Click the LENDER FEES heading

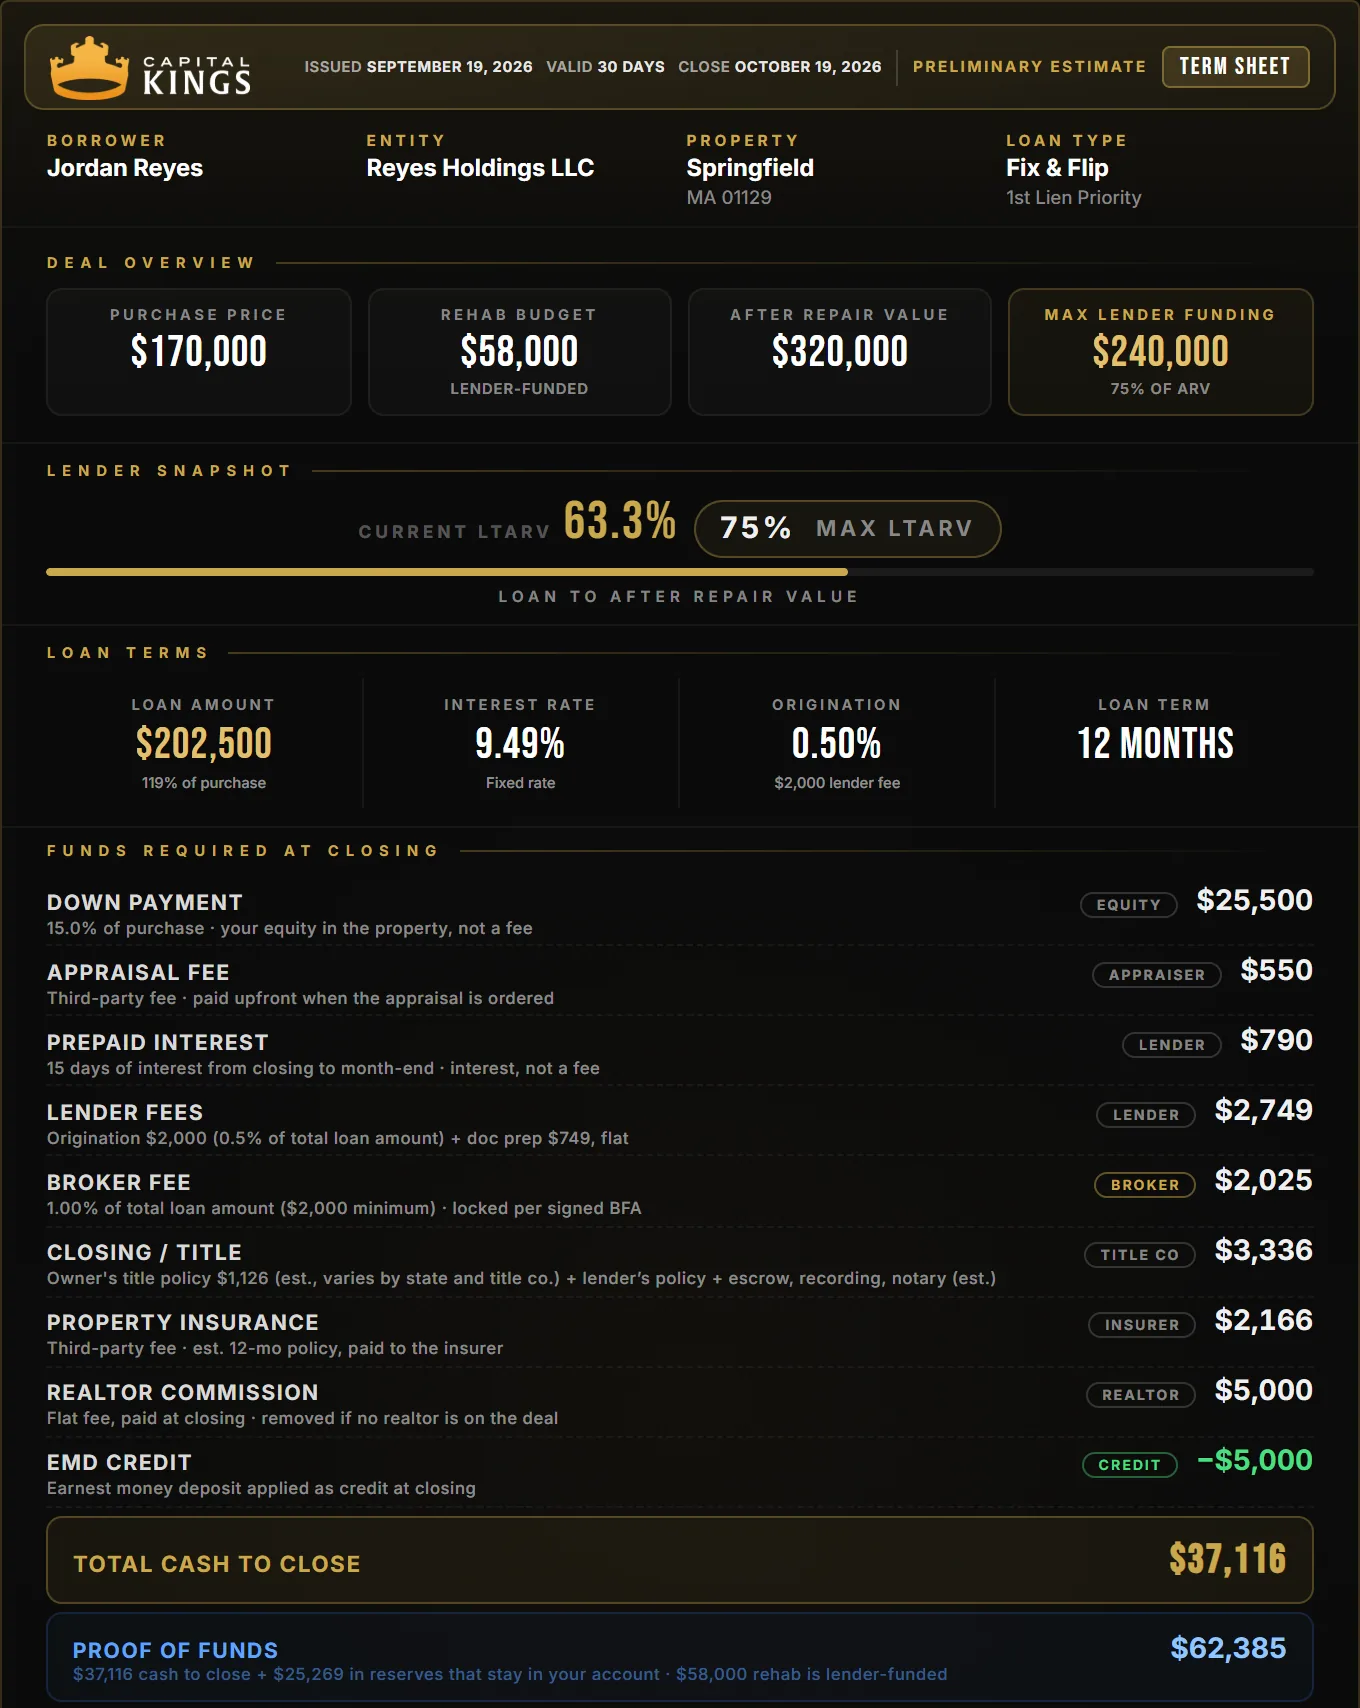point(125,1112)
